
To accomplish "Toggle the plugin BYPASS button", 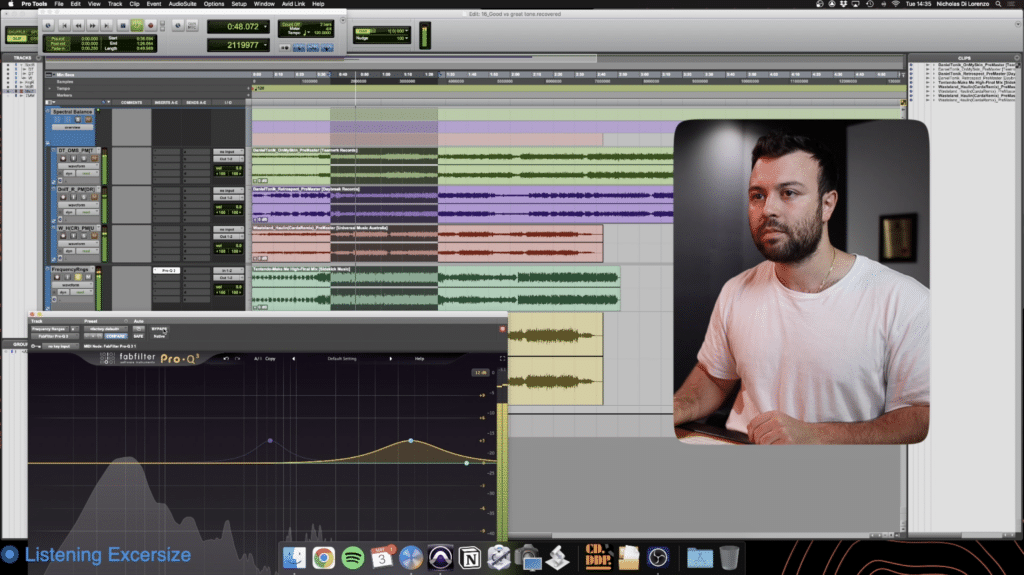I will tap(159, 329).
